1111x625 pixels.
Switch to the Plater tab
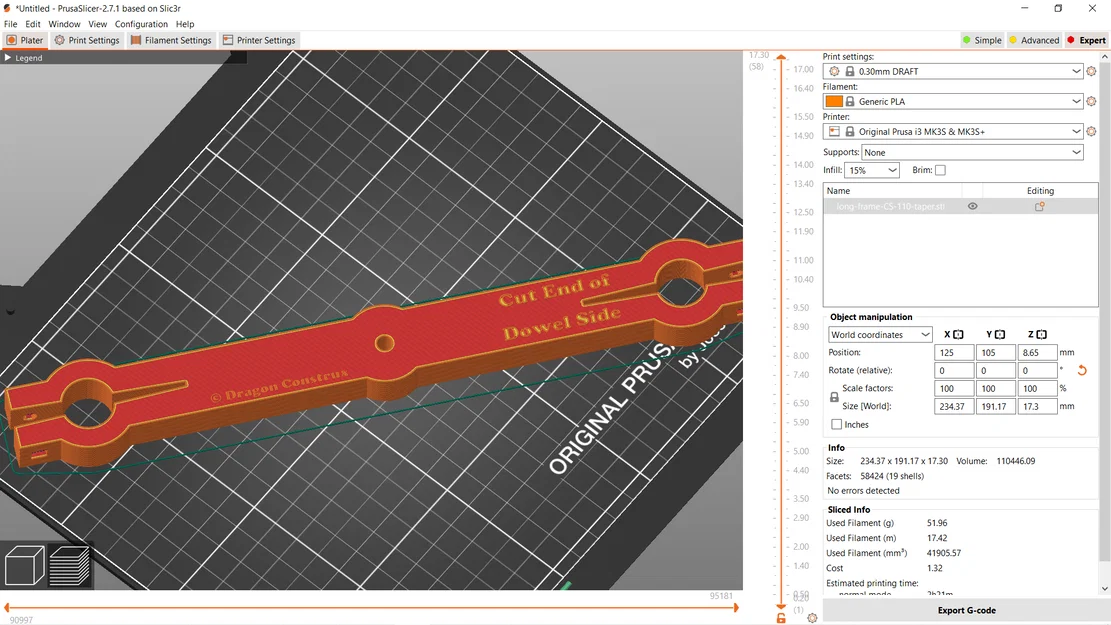click(25, 40)
